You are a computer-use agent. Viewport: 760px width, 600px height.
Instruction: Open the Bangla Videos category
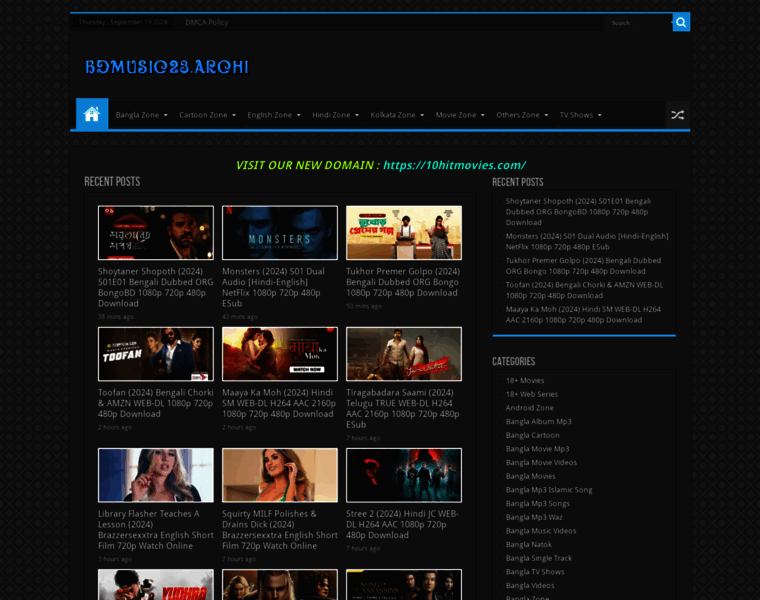530,585
